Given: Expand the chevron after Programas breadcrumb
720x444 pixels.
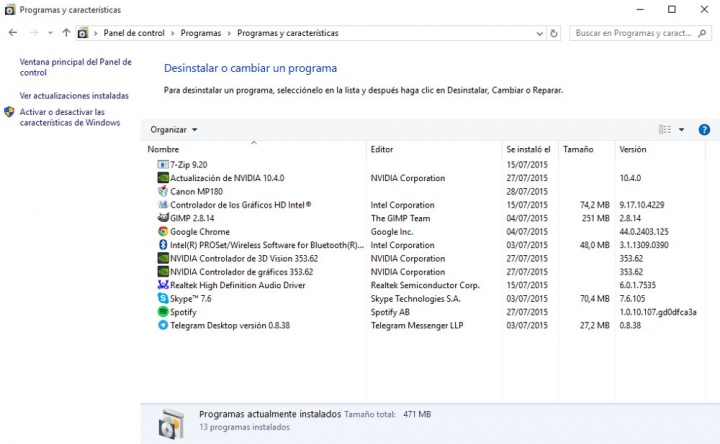Looking at the screenshot, I should point(229,34).
